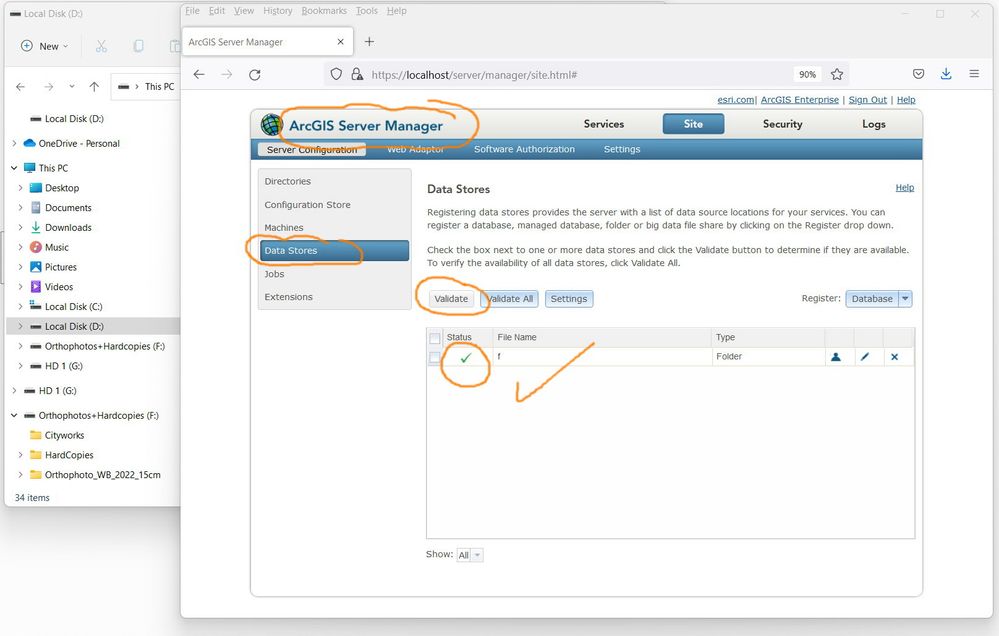999x636 pixels.
Task: Select Jobs in left sidebar
Action: (275, 274)
